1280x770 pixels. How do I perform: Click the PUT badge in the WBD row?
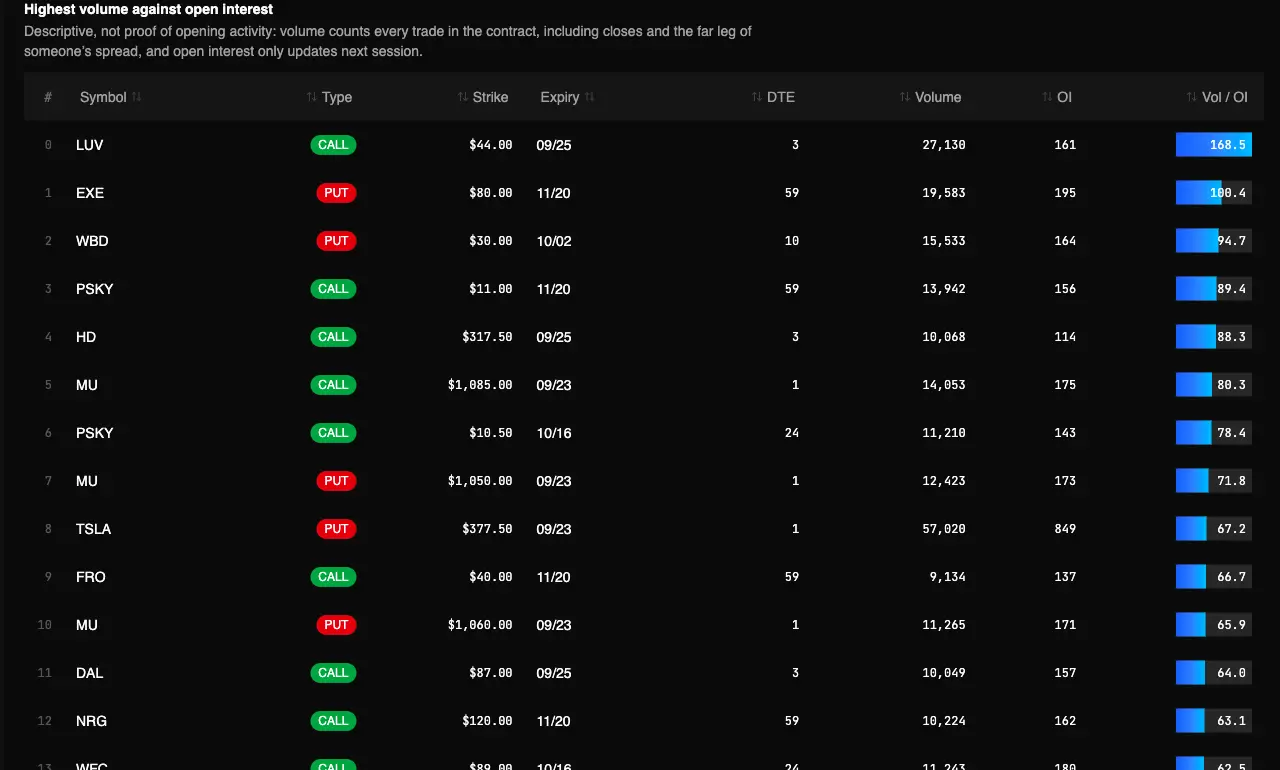click(x=336, y=241)
